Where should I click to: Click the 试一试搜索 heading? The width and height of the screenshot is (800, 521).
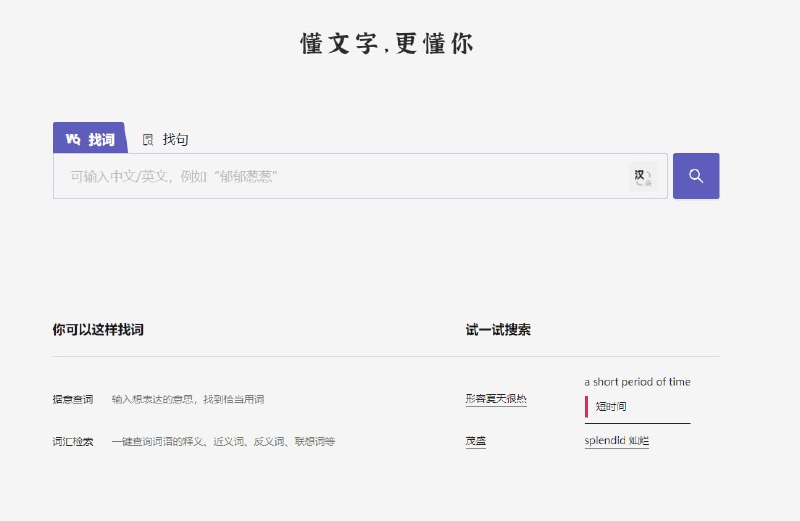point(498,330)
